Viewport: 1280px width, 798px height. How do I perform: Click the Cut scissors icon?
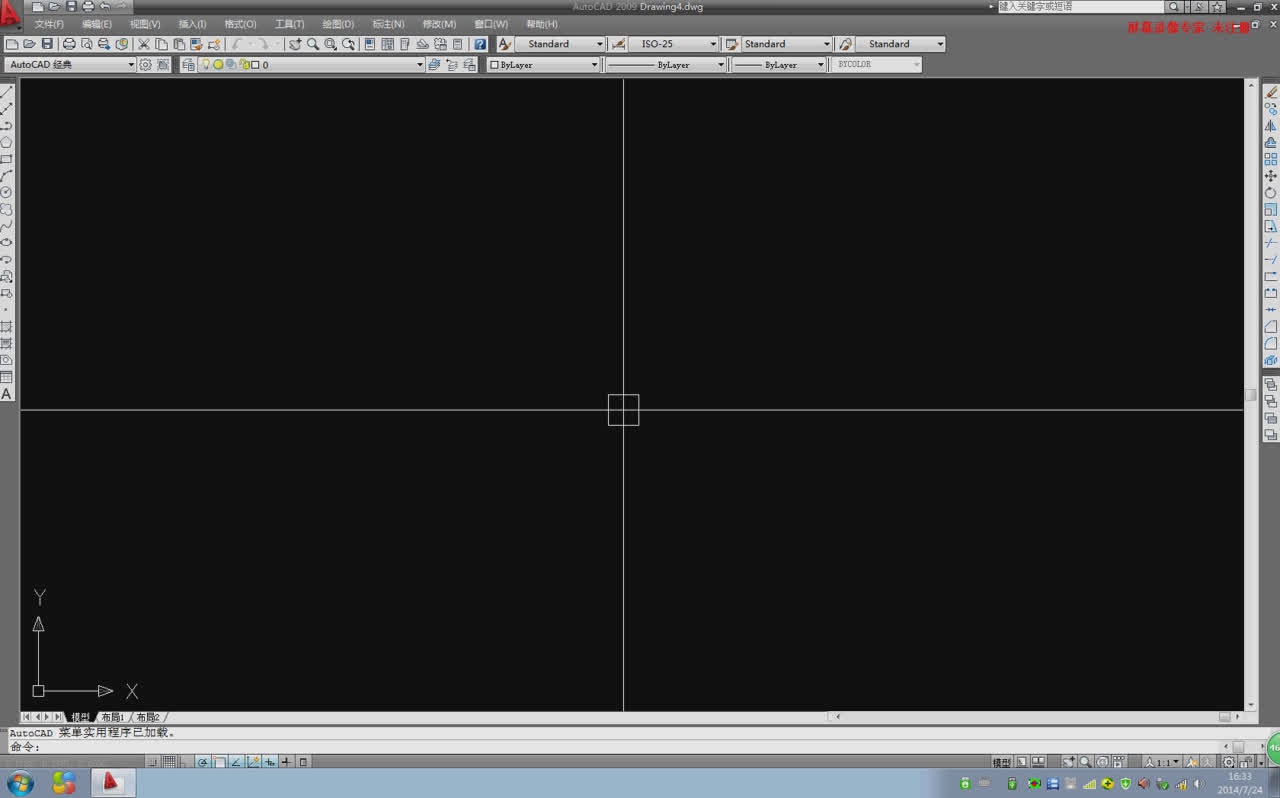pos(145,44)
